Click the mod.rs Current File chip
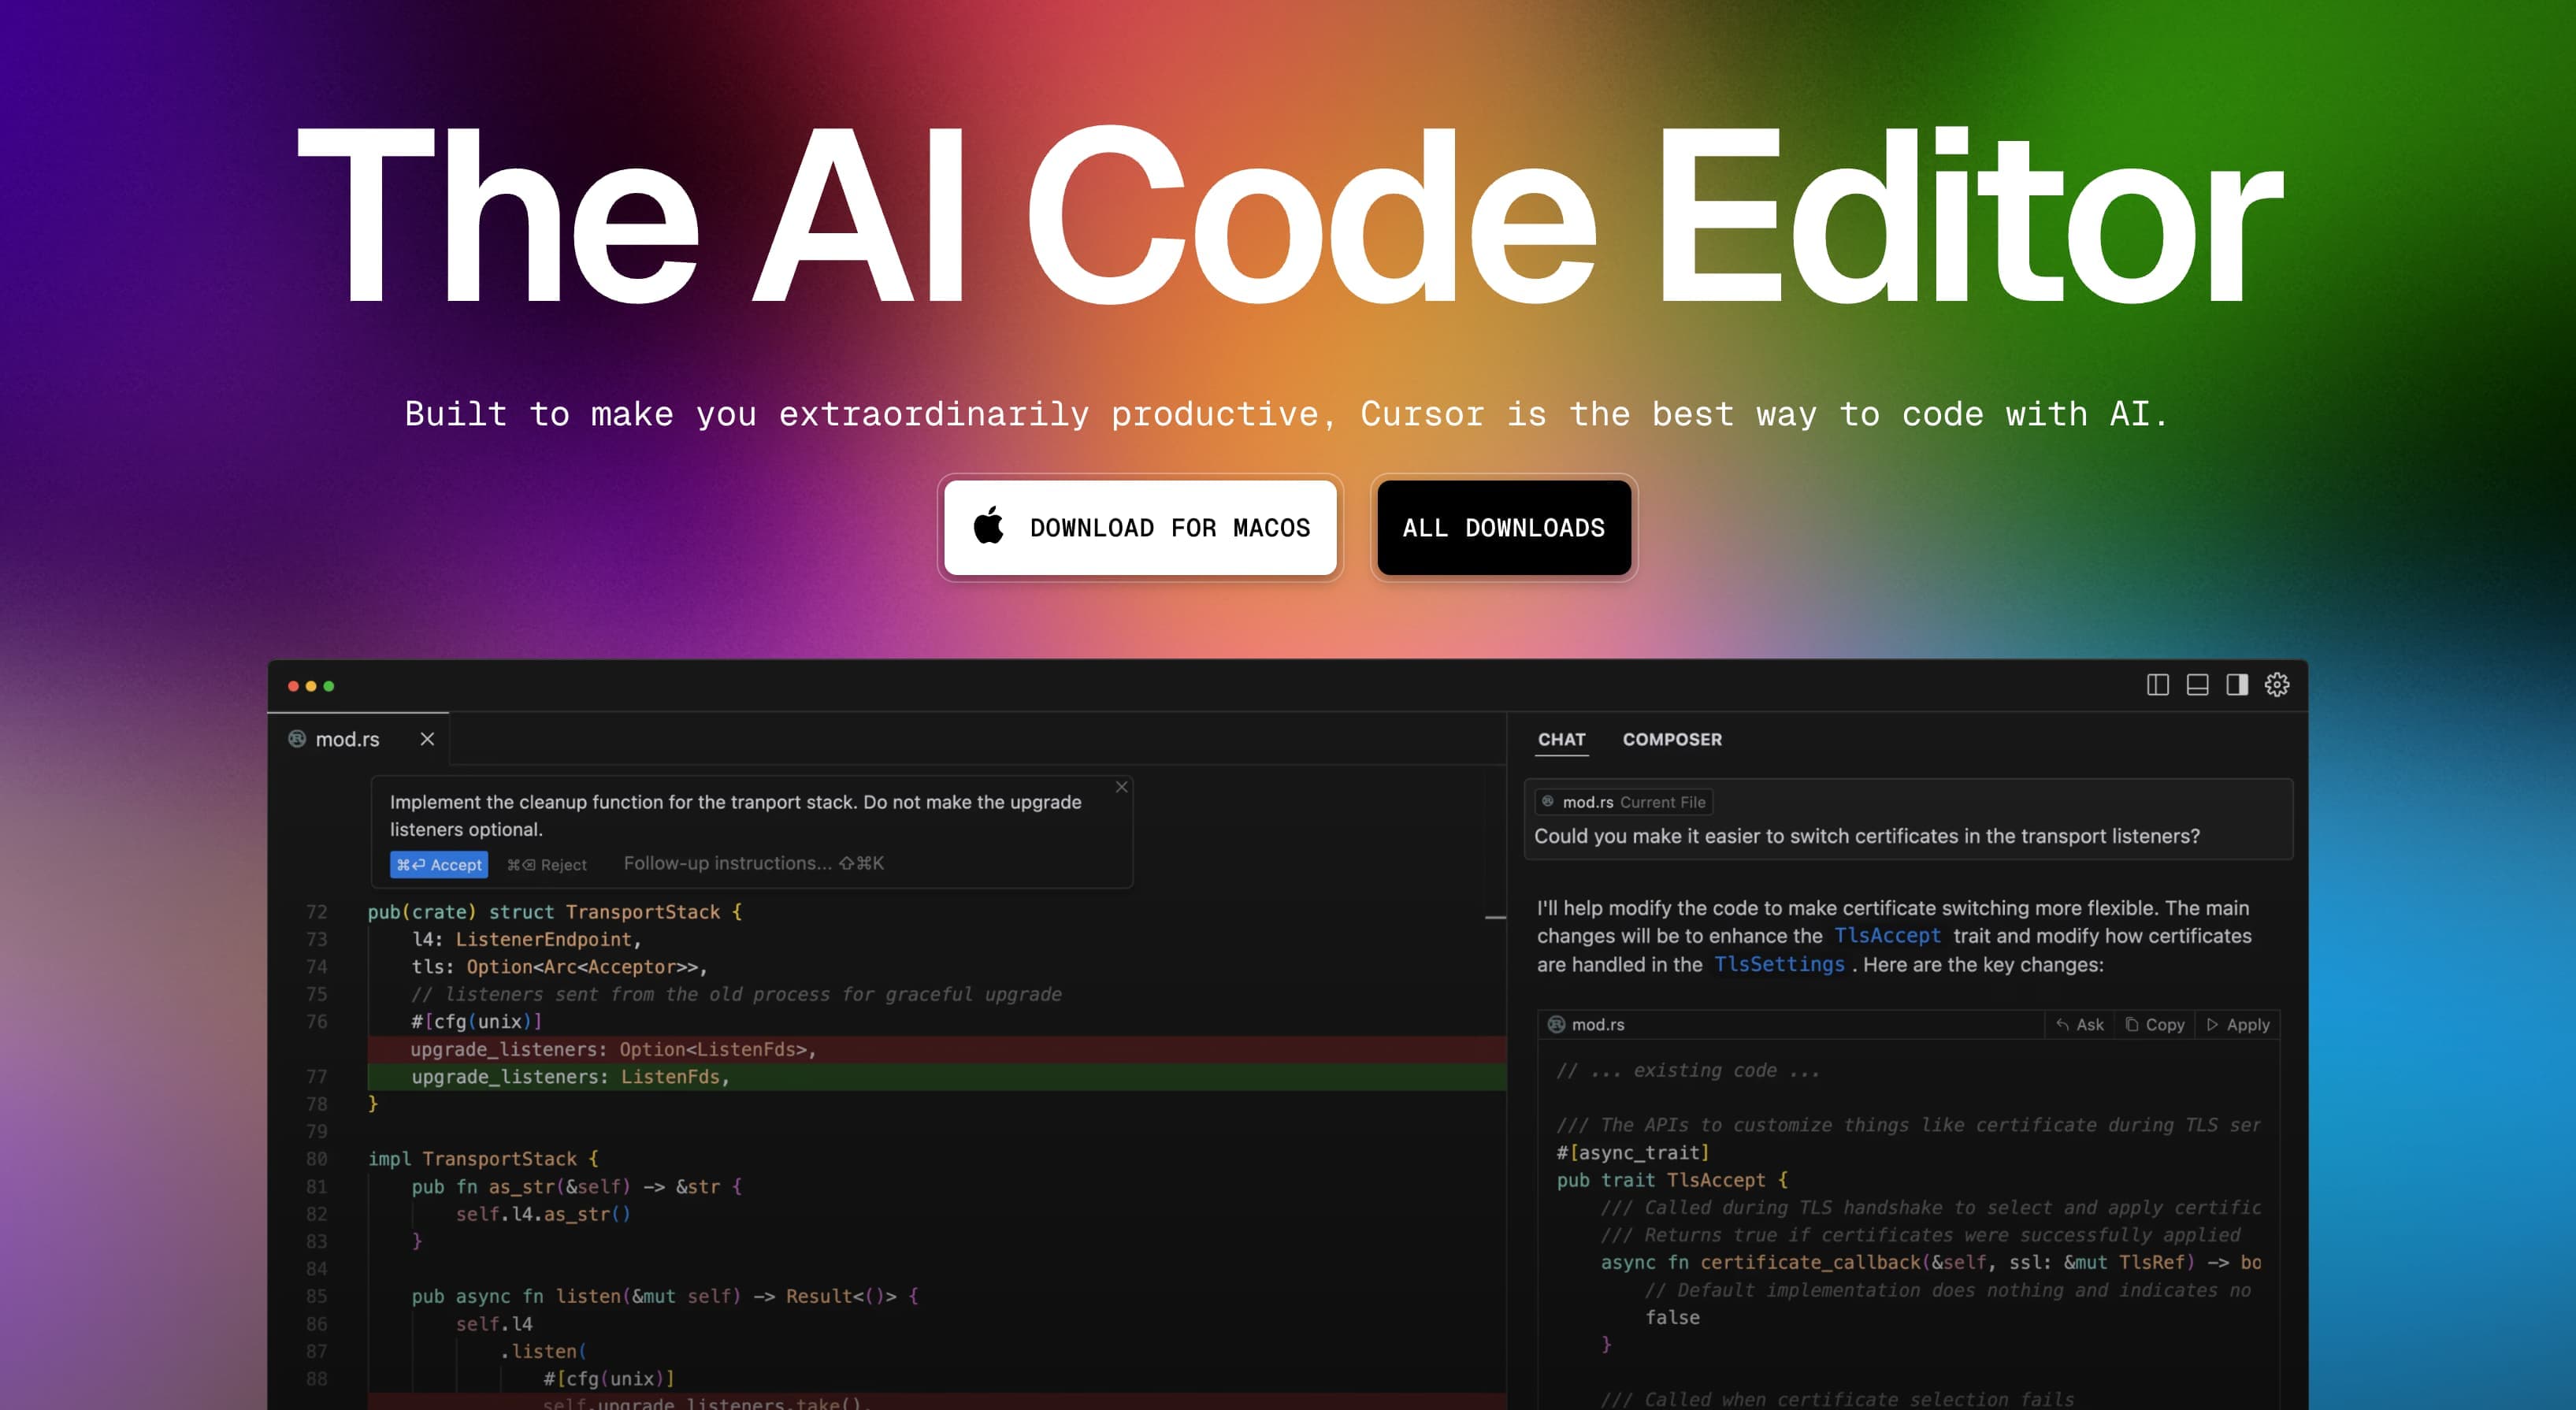This screenshot has width=2576, height=1410. 1624,802
